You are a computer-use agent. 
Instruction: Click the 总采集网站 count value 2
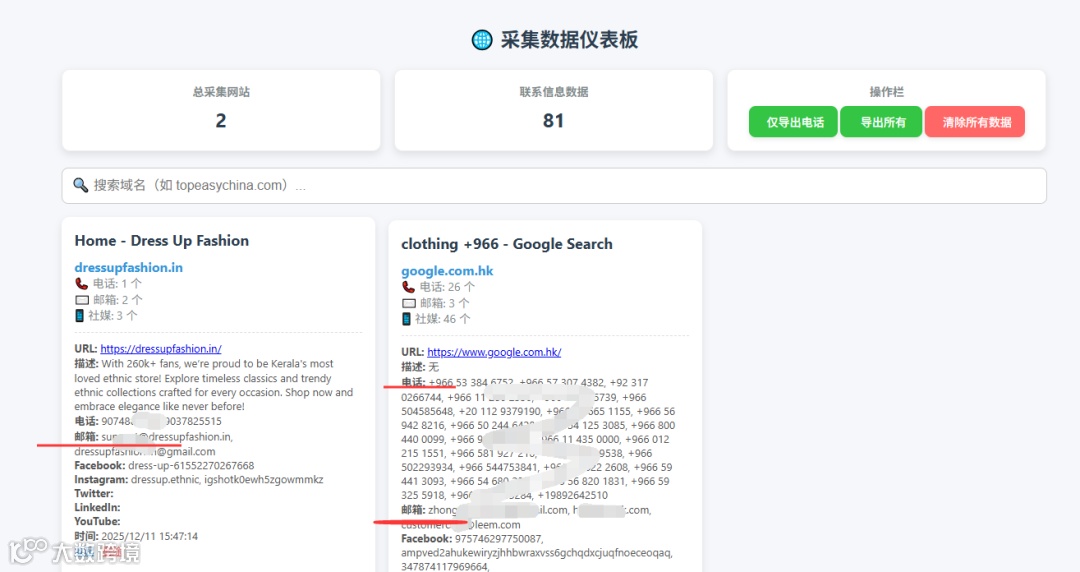[x=220, y=121]
